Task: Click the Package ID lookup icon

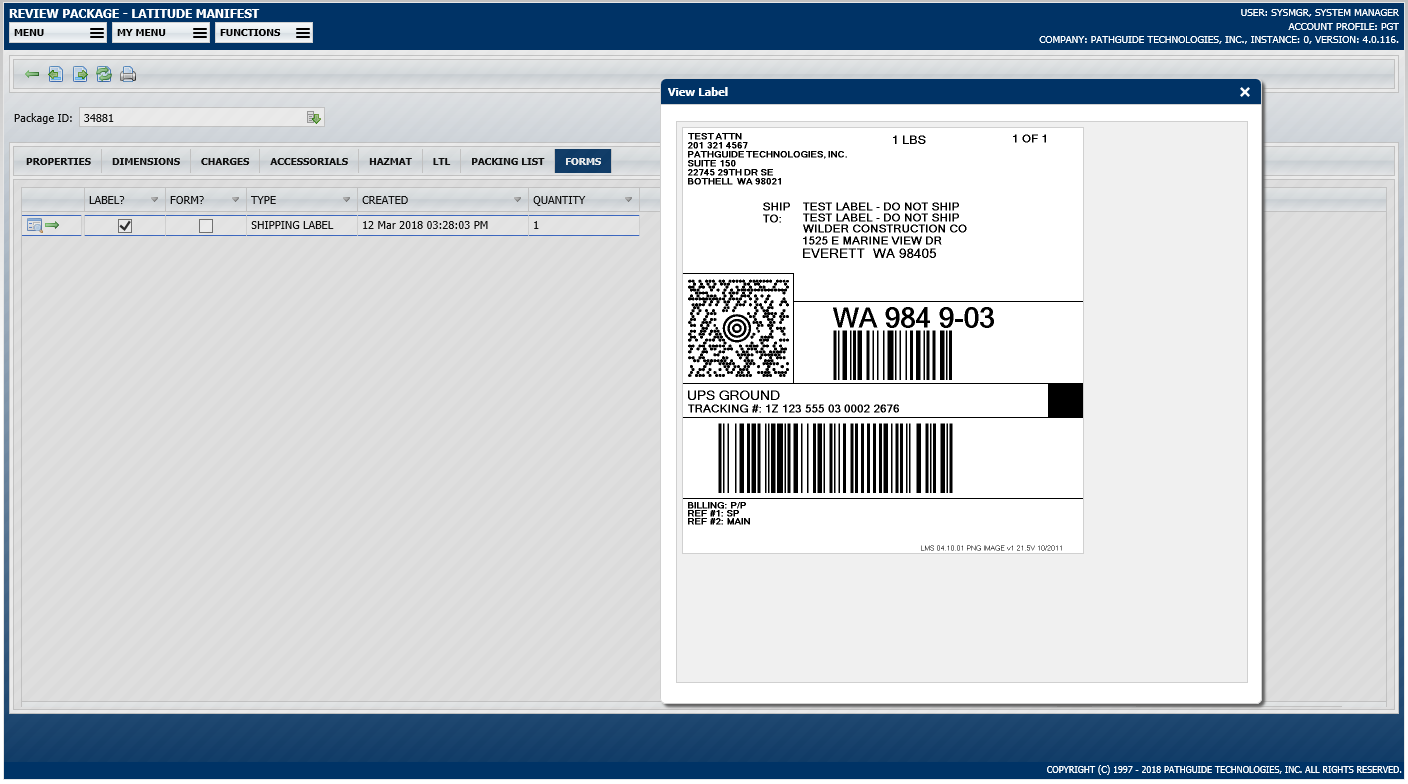Action: (x=314, y=117)
